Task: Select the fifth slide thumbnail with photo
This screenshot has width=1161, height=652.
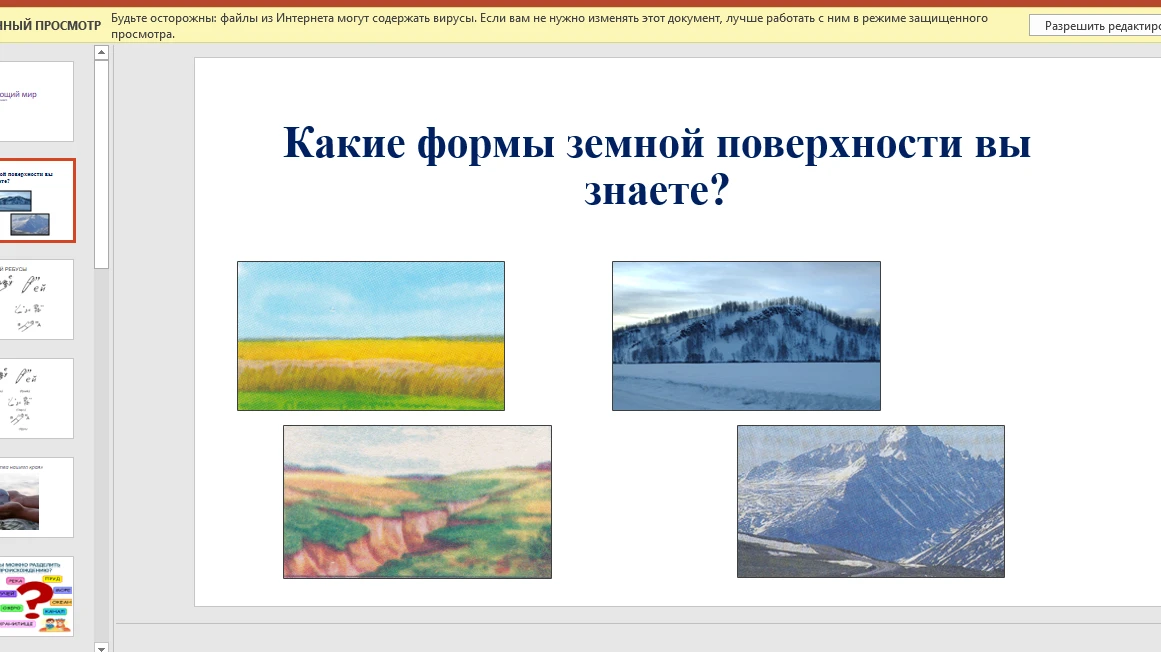Action: point(36,497)
